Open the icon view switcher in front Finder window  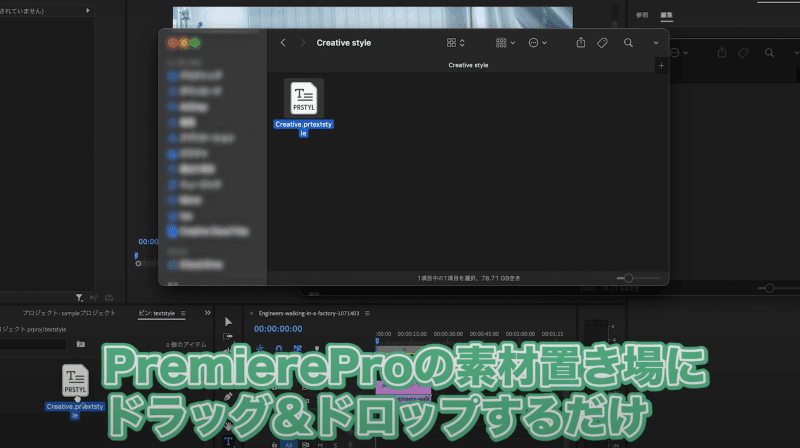(x=456, y=43)
